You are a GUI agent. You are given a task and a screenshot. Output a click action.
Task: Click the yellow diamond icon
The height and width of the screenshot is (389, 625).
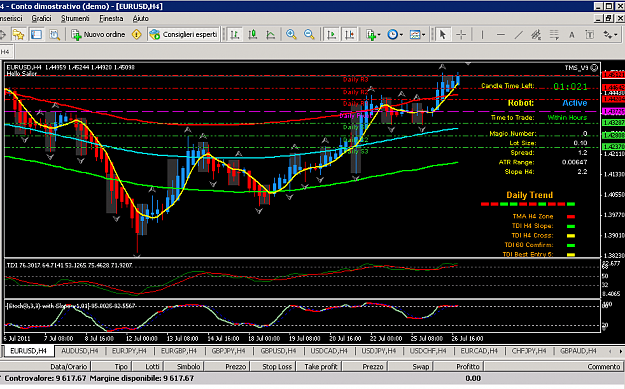point(137,35)
